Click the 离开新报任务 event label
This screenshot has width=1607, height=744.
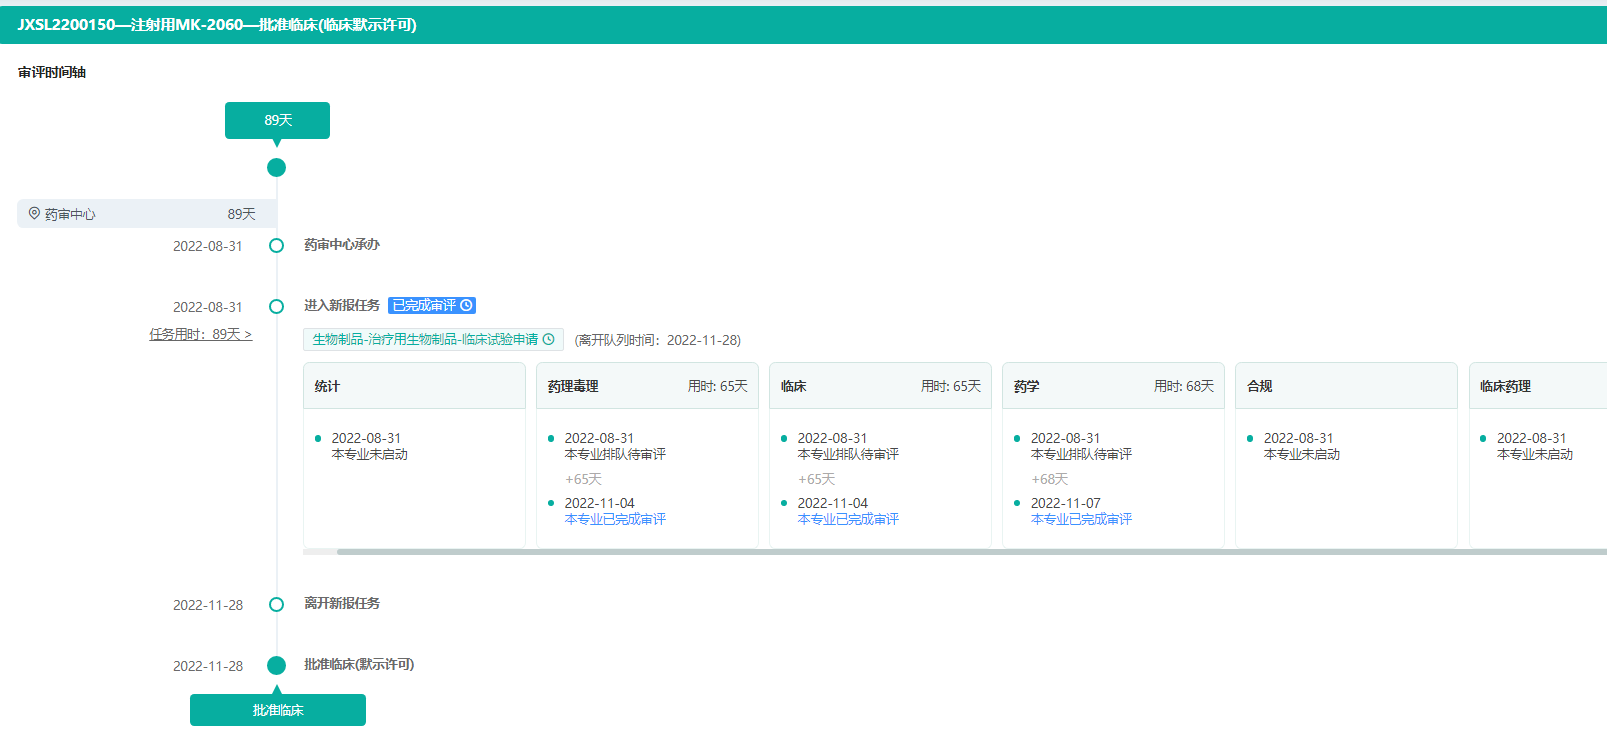coord(342,604)
